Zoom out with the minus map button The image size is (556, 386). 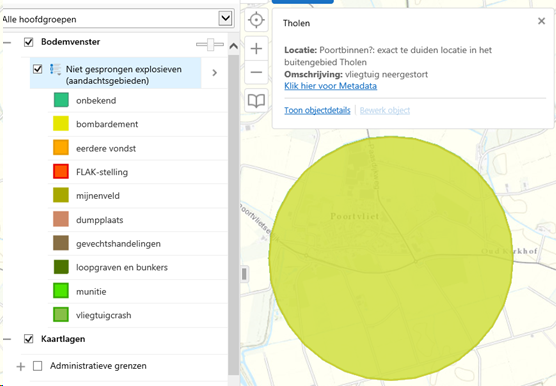(x=256, y=72)
